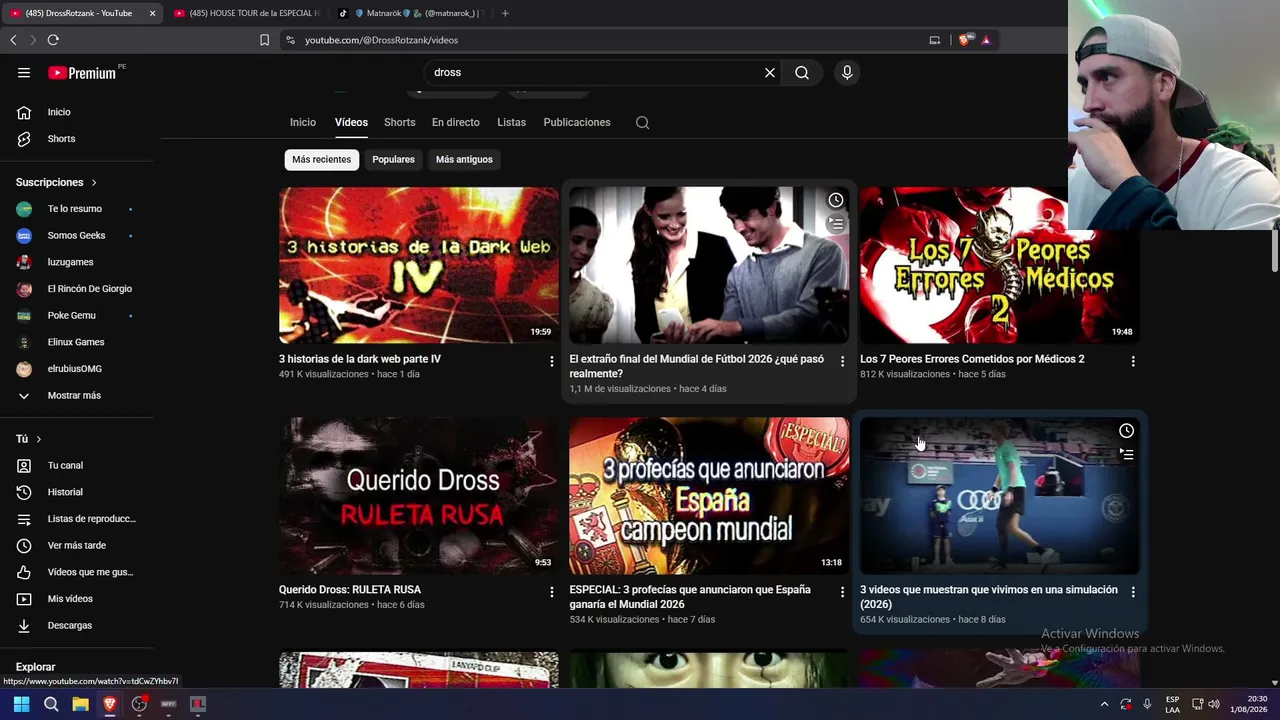
Task: Select the channel Videos tab
Action: [x=351, y=123]
